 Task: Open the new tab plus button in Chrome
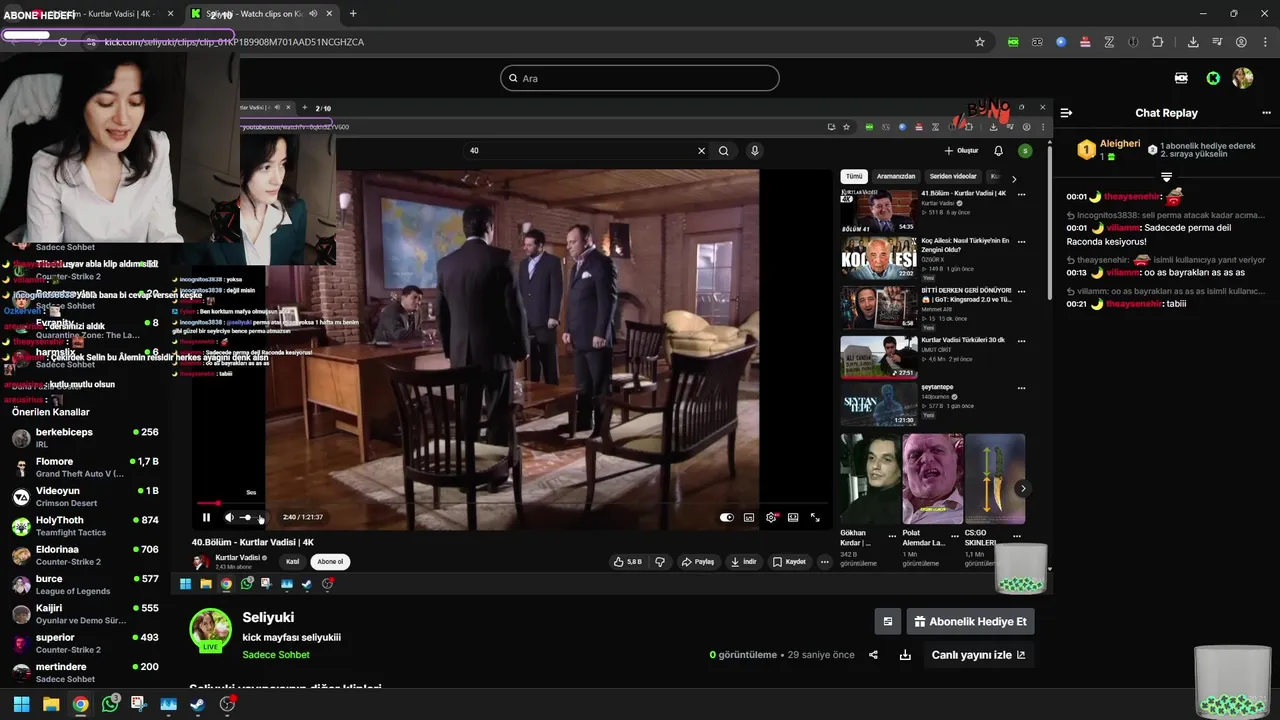(x=353, y=14)
